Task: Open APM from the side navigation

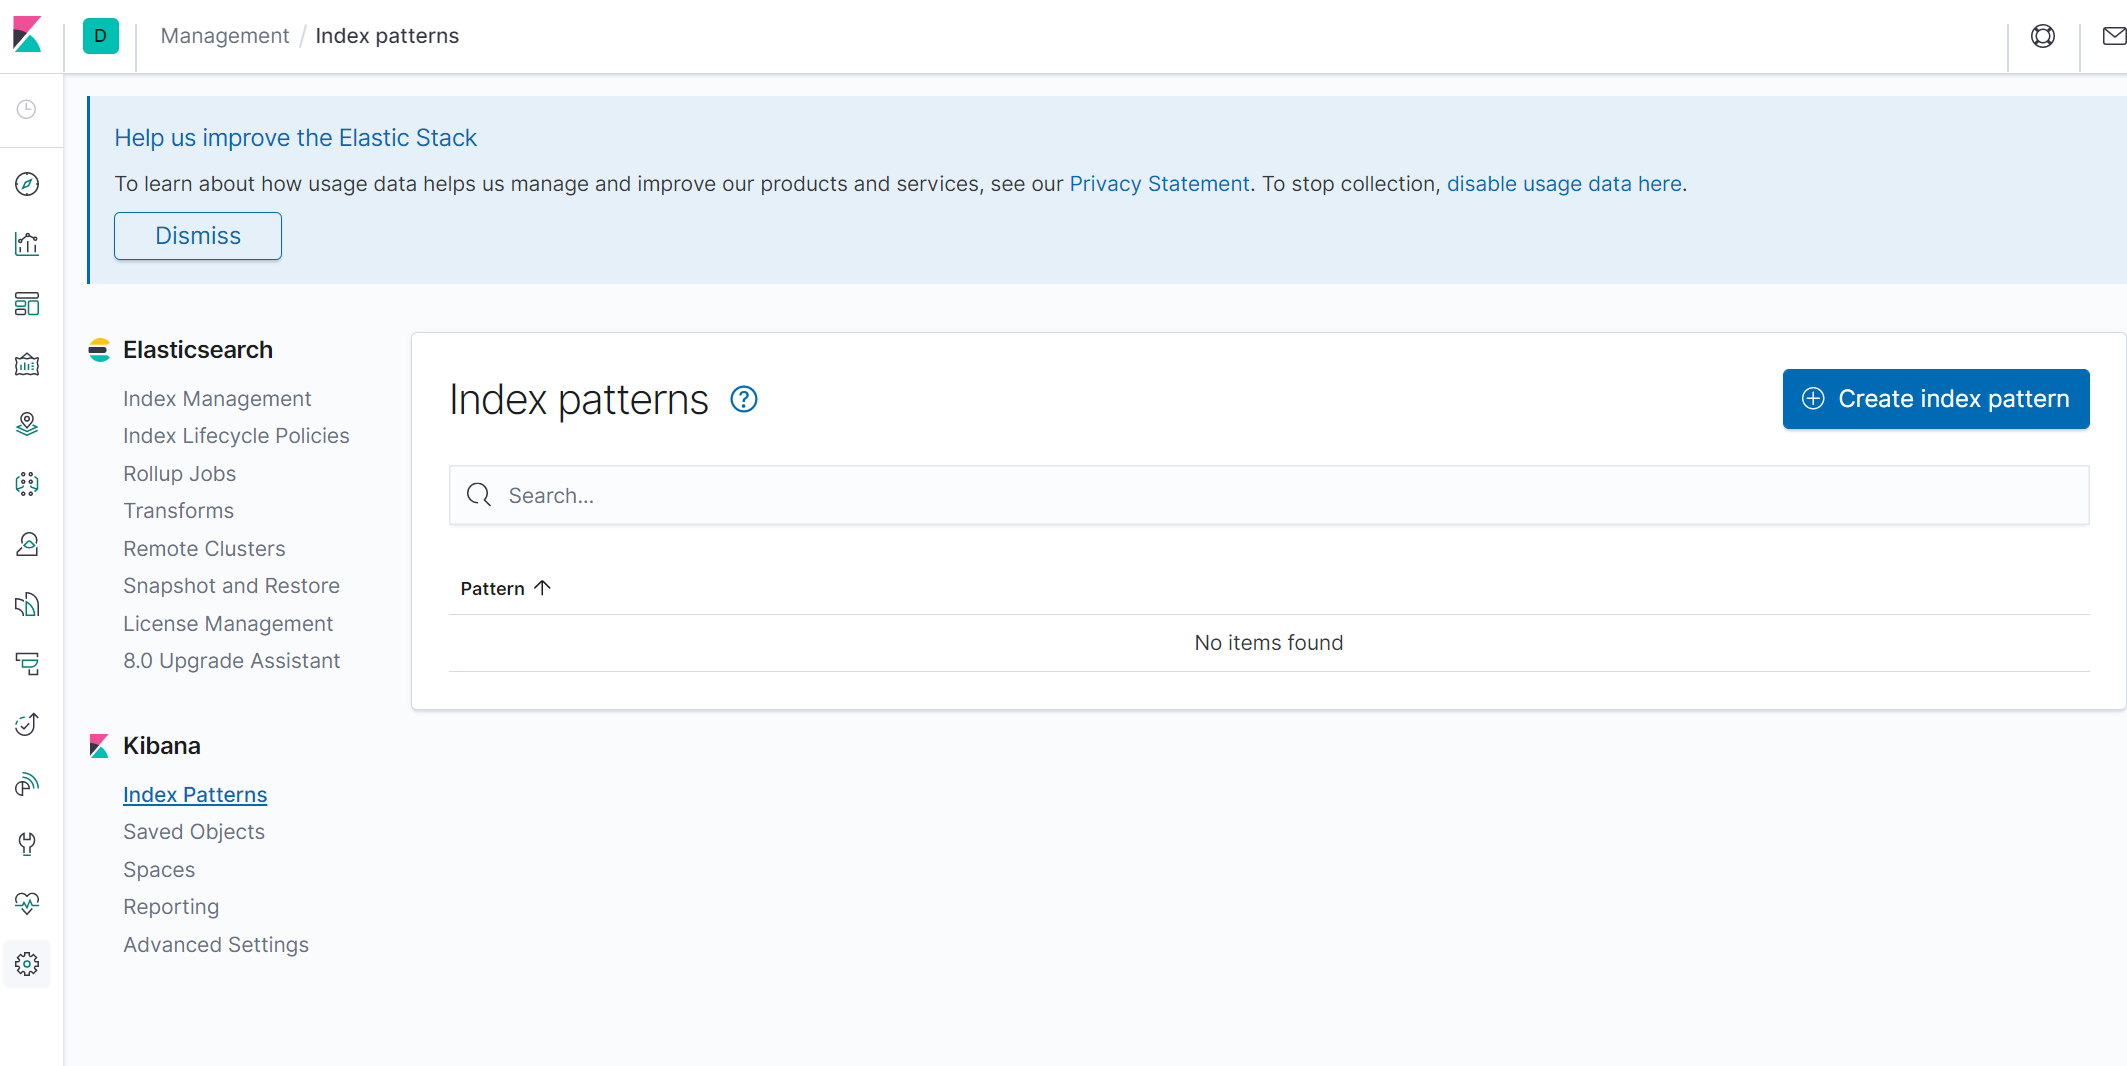Action: point(27,664)
